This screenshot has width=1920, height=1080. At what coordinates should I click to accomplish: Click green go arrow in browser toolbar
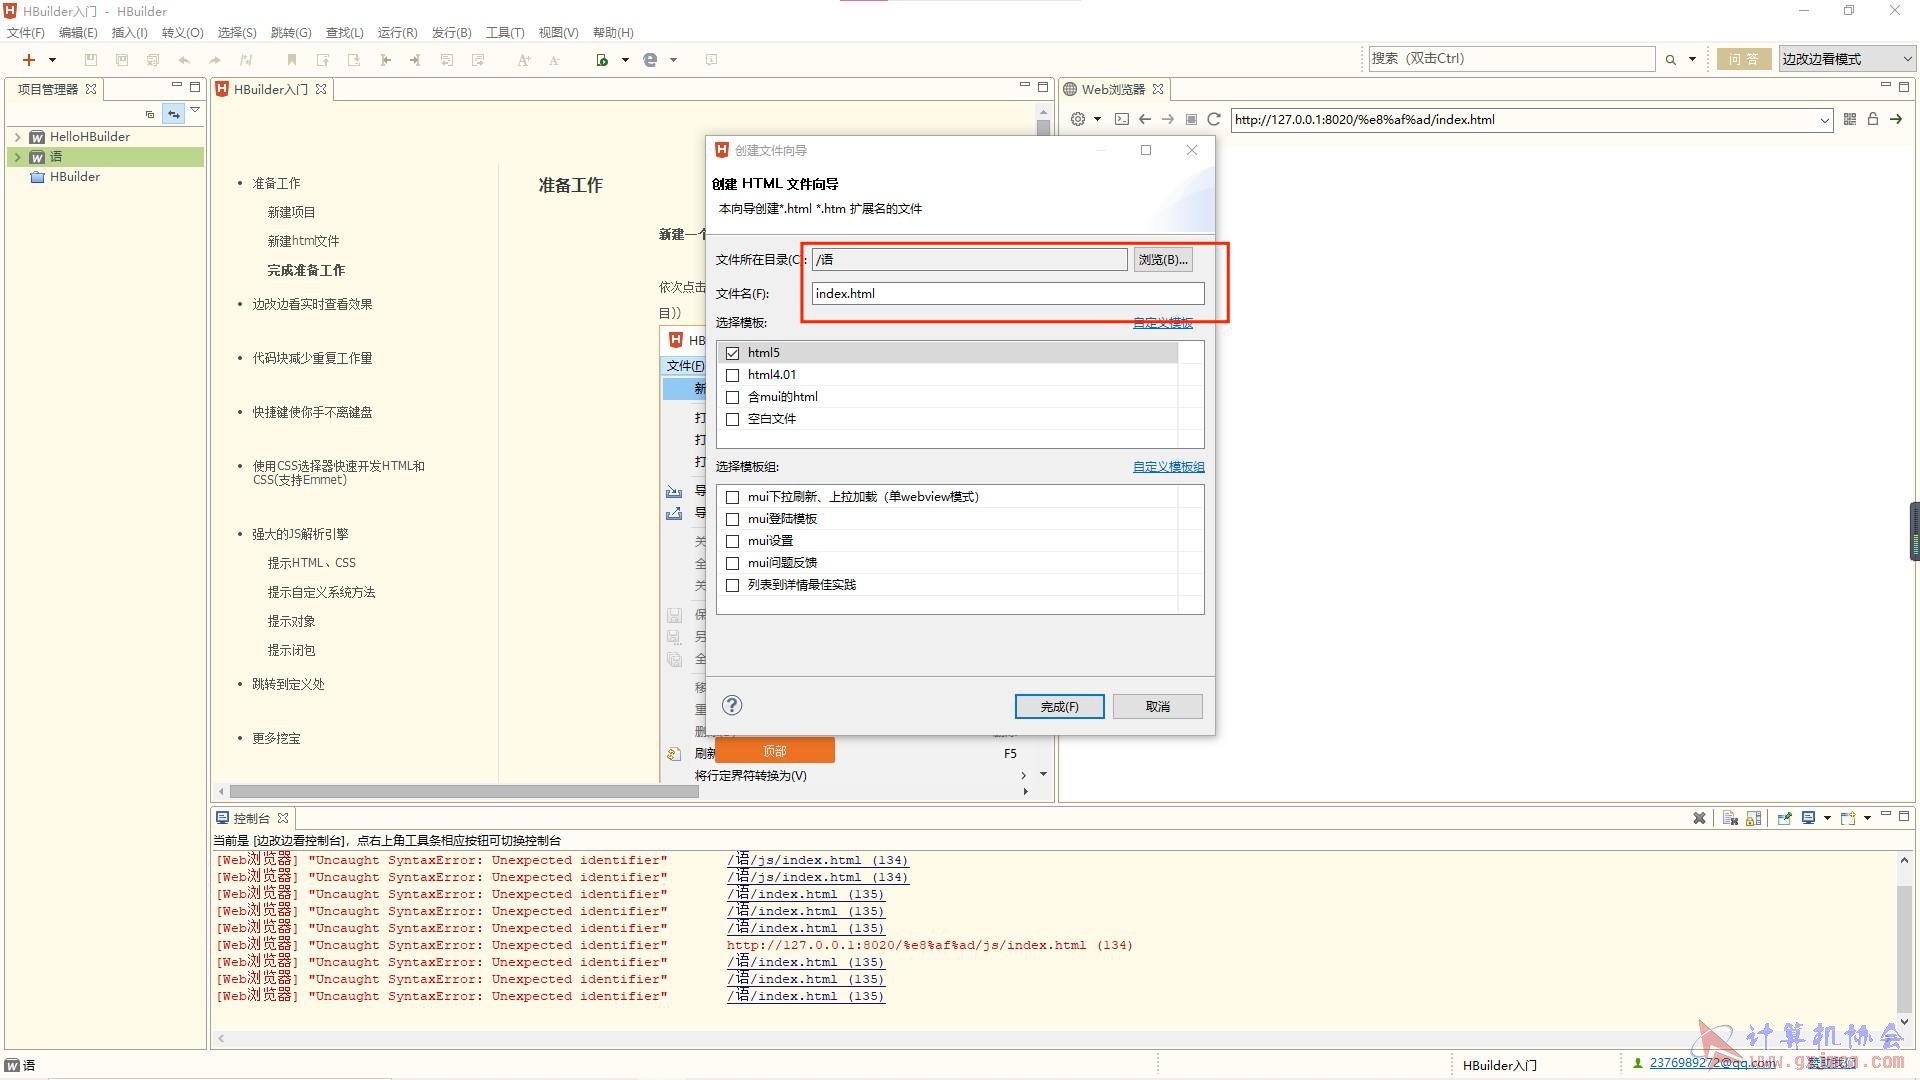[1896, 119]
